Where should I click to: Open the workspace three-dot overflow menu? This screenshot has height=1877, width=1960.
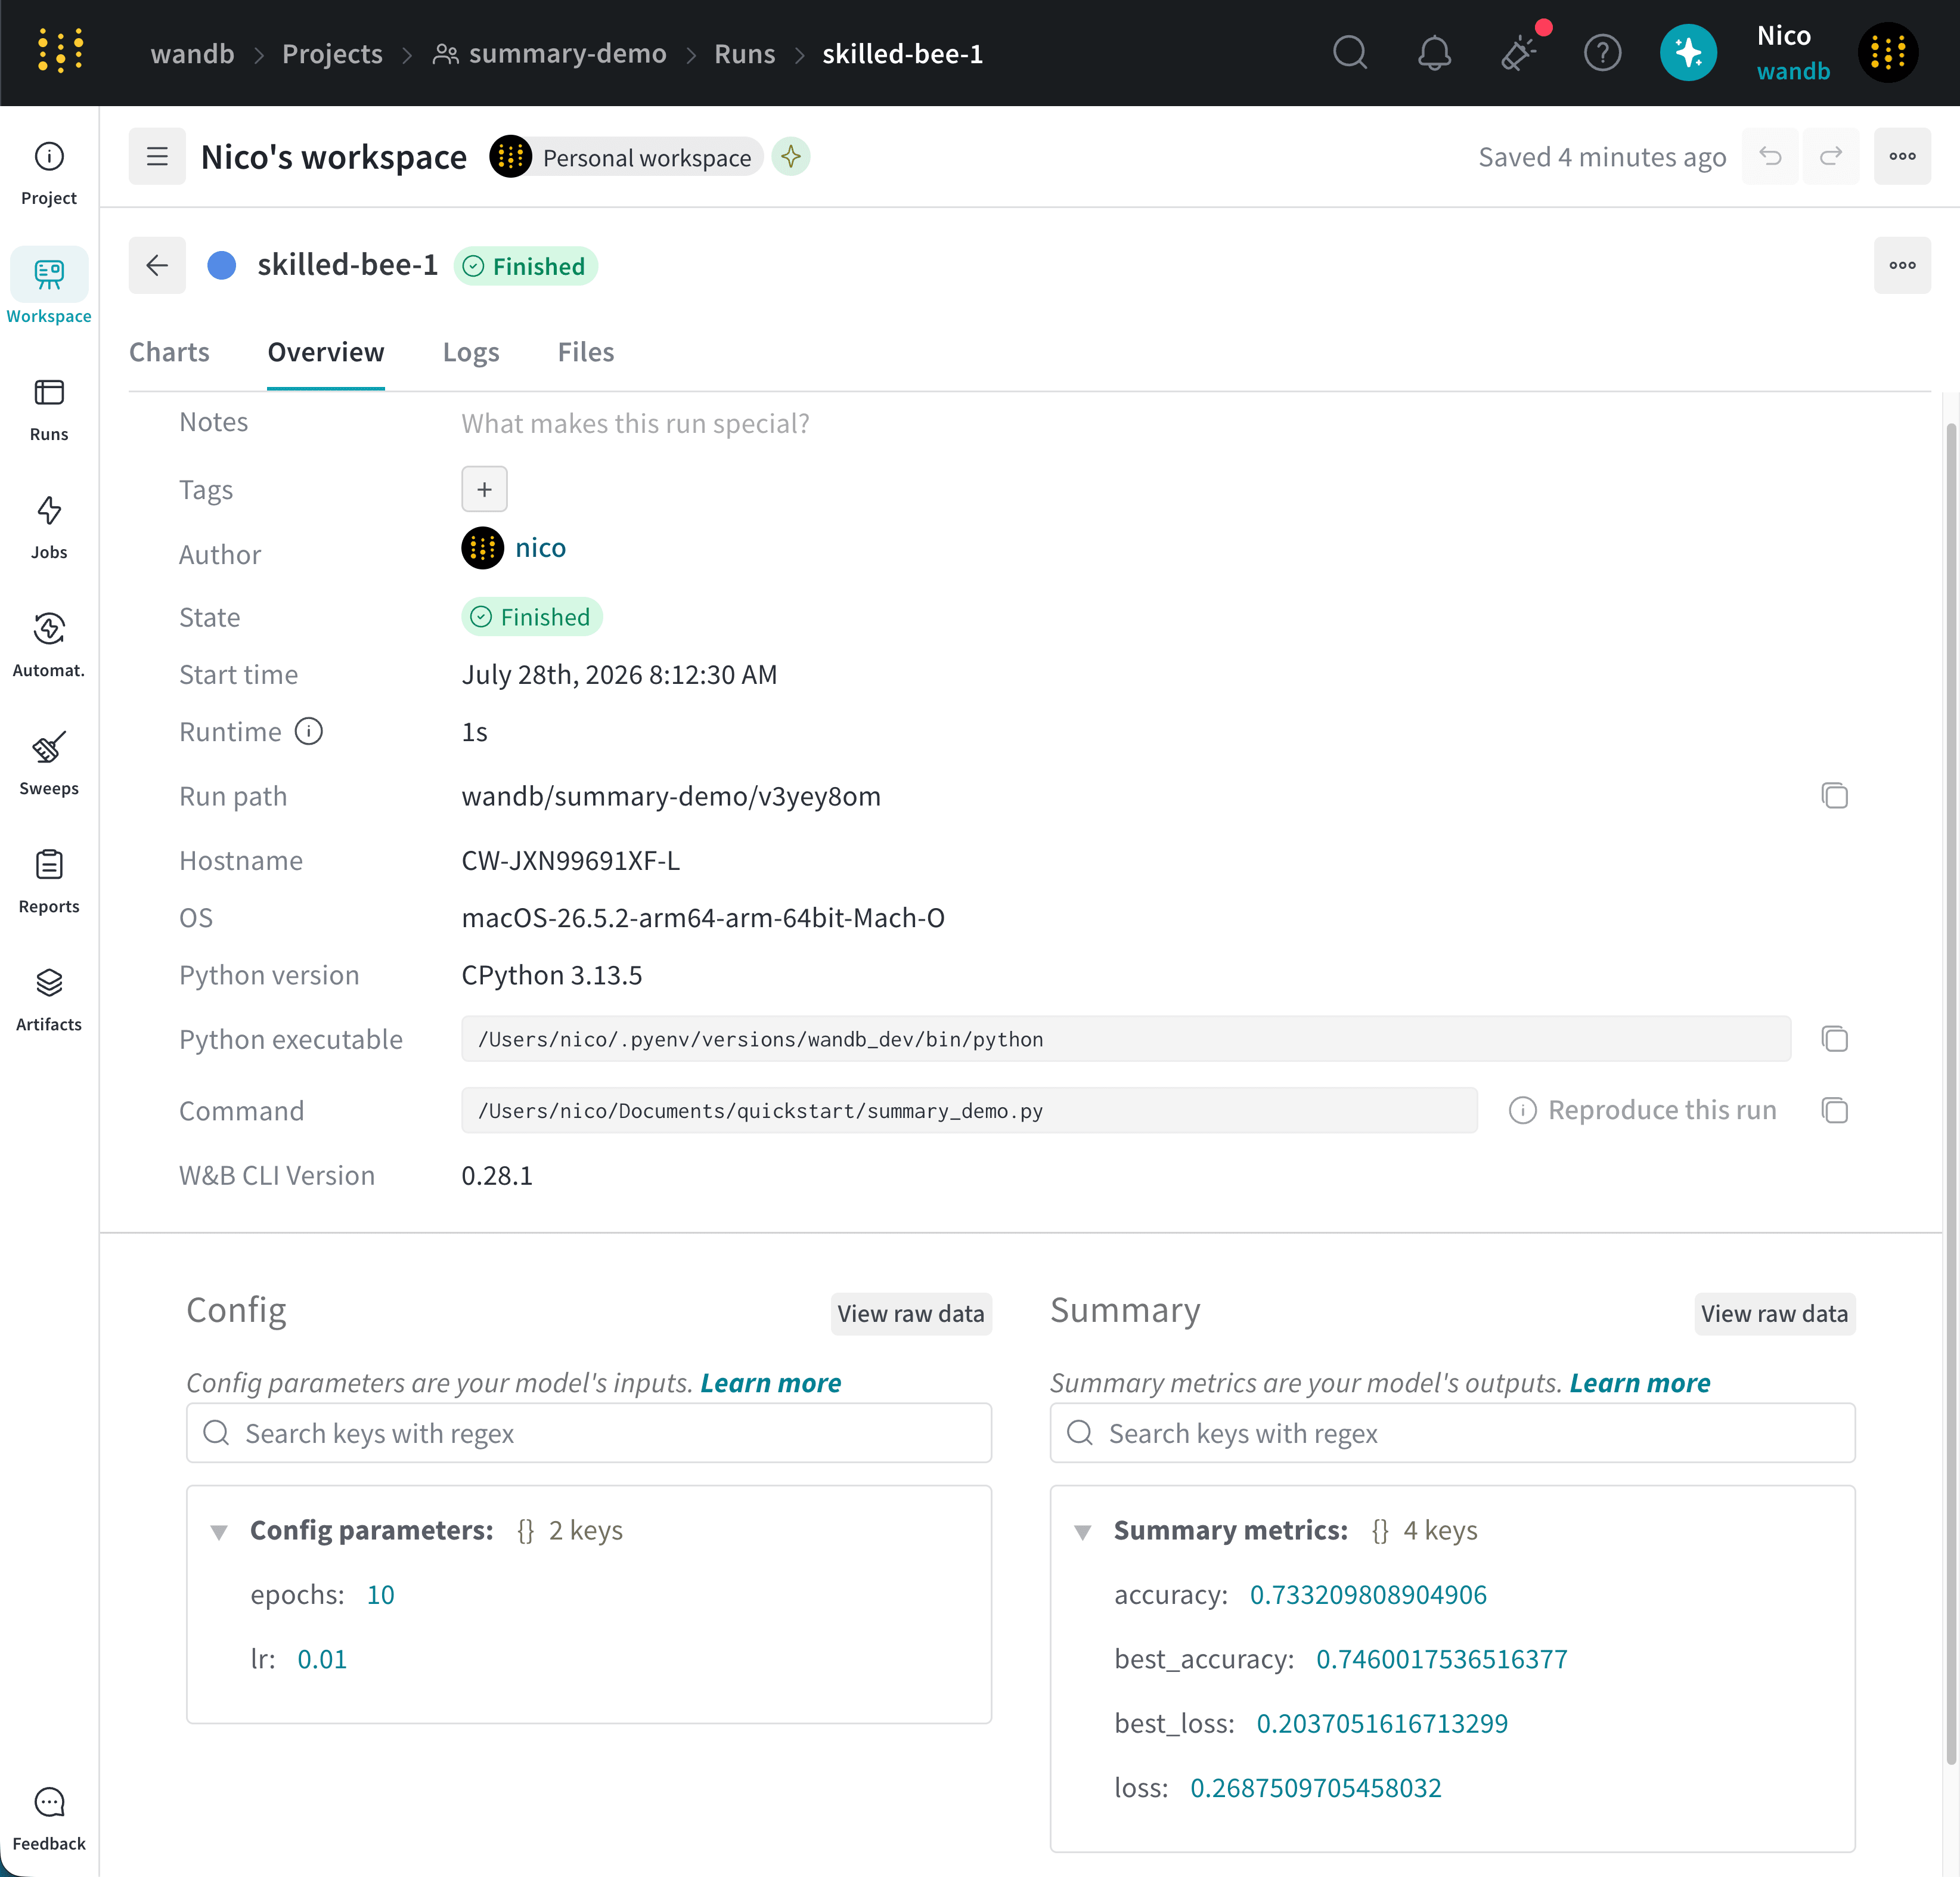pyautogui.click(x=1902, y=156)
